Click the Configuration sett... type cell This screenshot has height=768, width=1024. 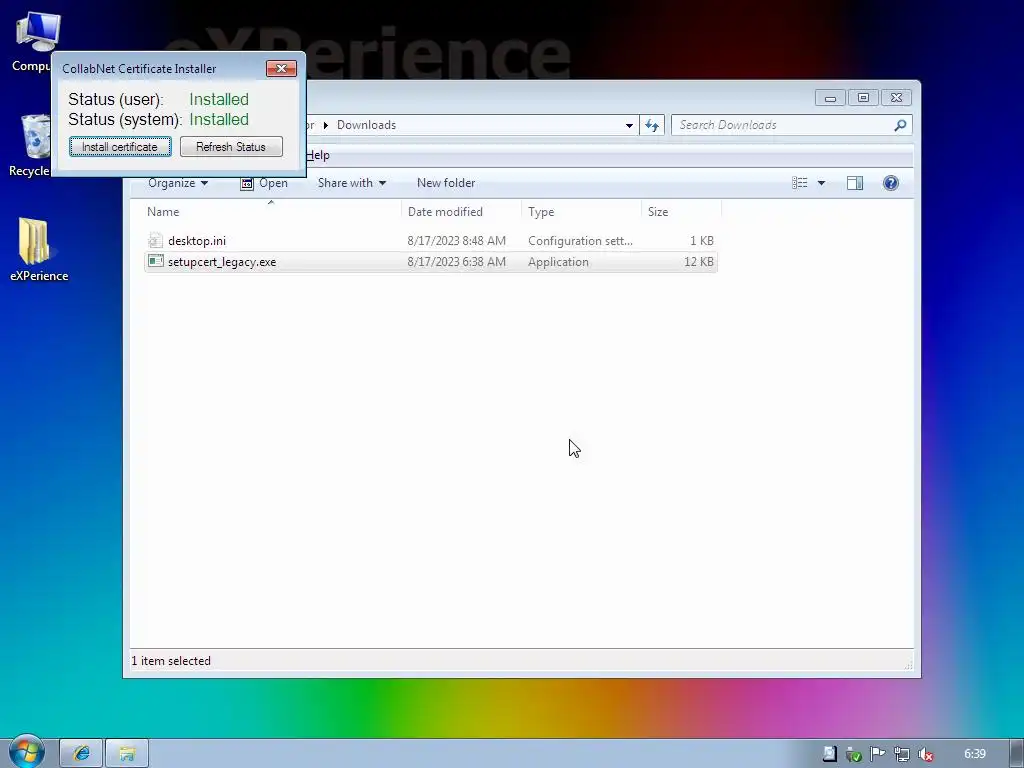[580, 240]
